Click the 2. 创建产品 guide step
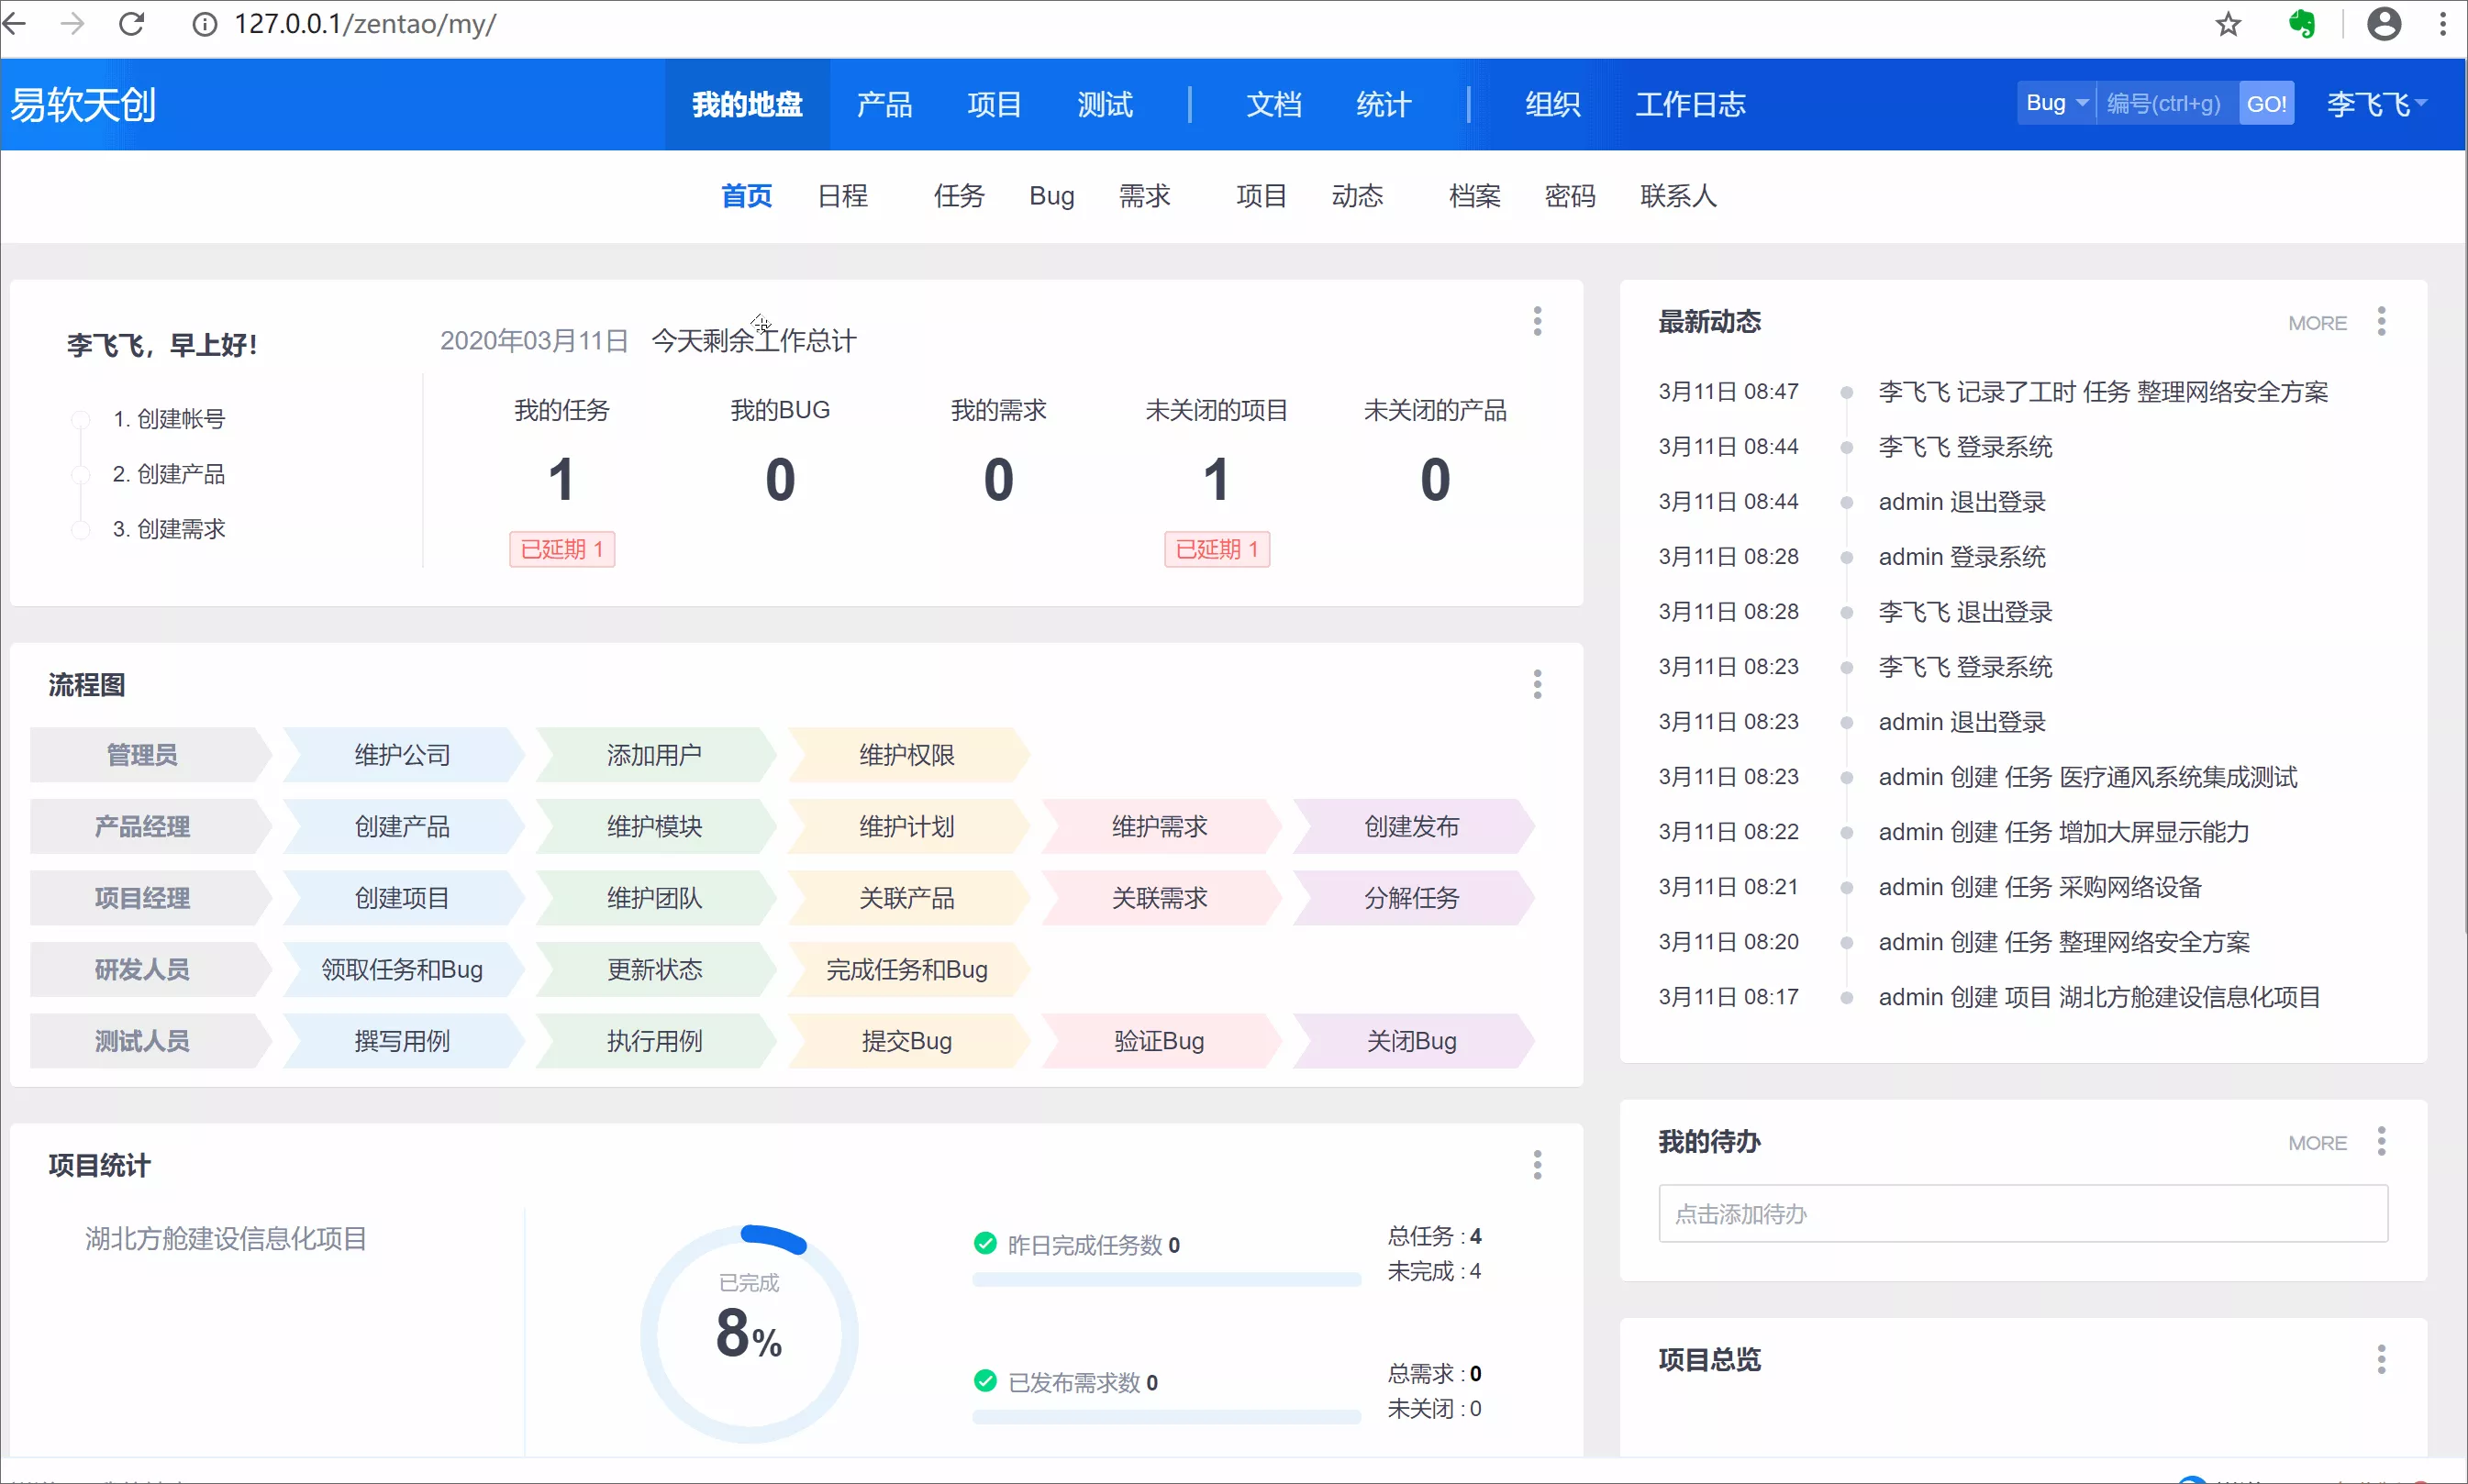 (168, 474)
